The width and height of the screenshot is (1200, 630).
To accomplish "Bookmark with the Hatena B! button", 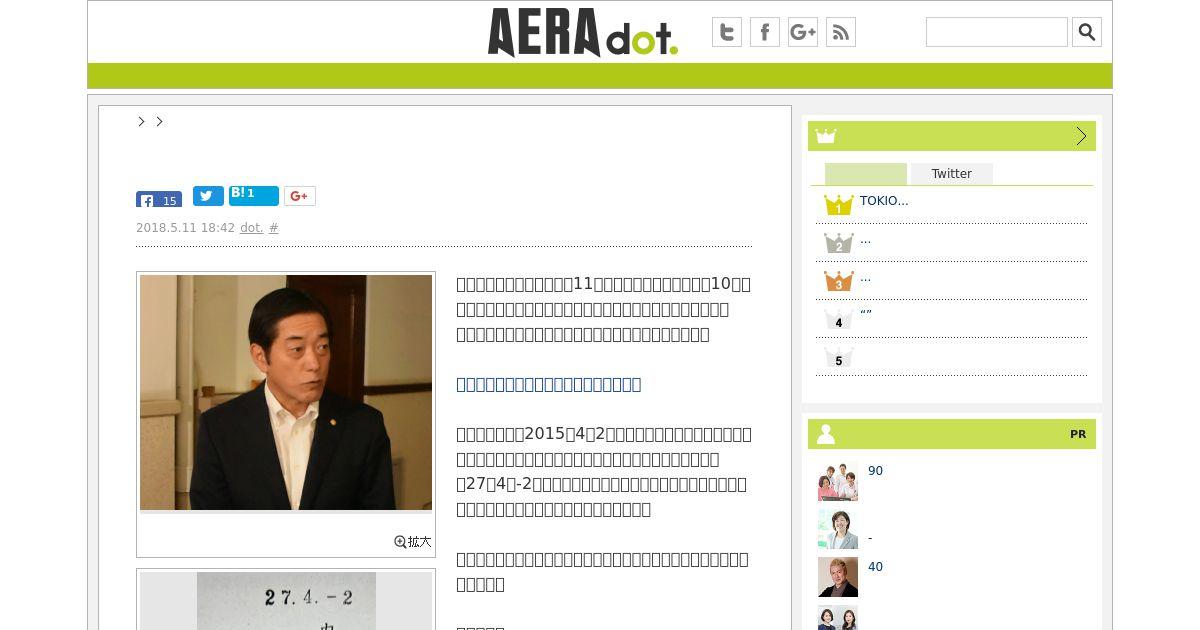I will point(254,195).
